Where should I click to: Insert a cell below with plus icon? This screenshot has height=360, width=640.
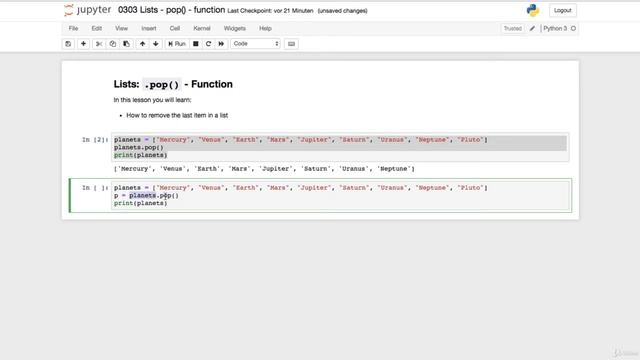(83, 44)
